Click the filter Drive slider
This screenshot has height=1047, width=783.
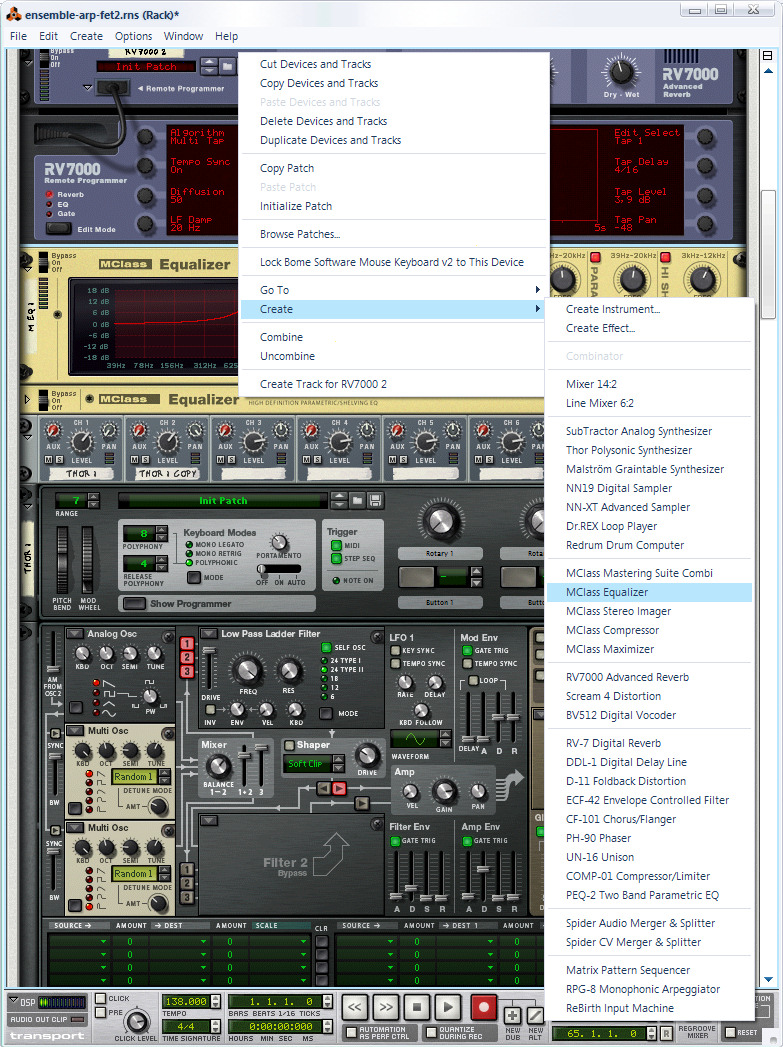[x=210, y=670]
